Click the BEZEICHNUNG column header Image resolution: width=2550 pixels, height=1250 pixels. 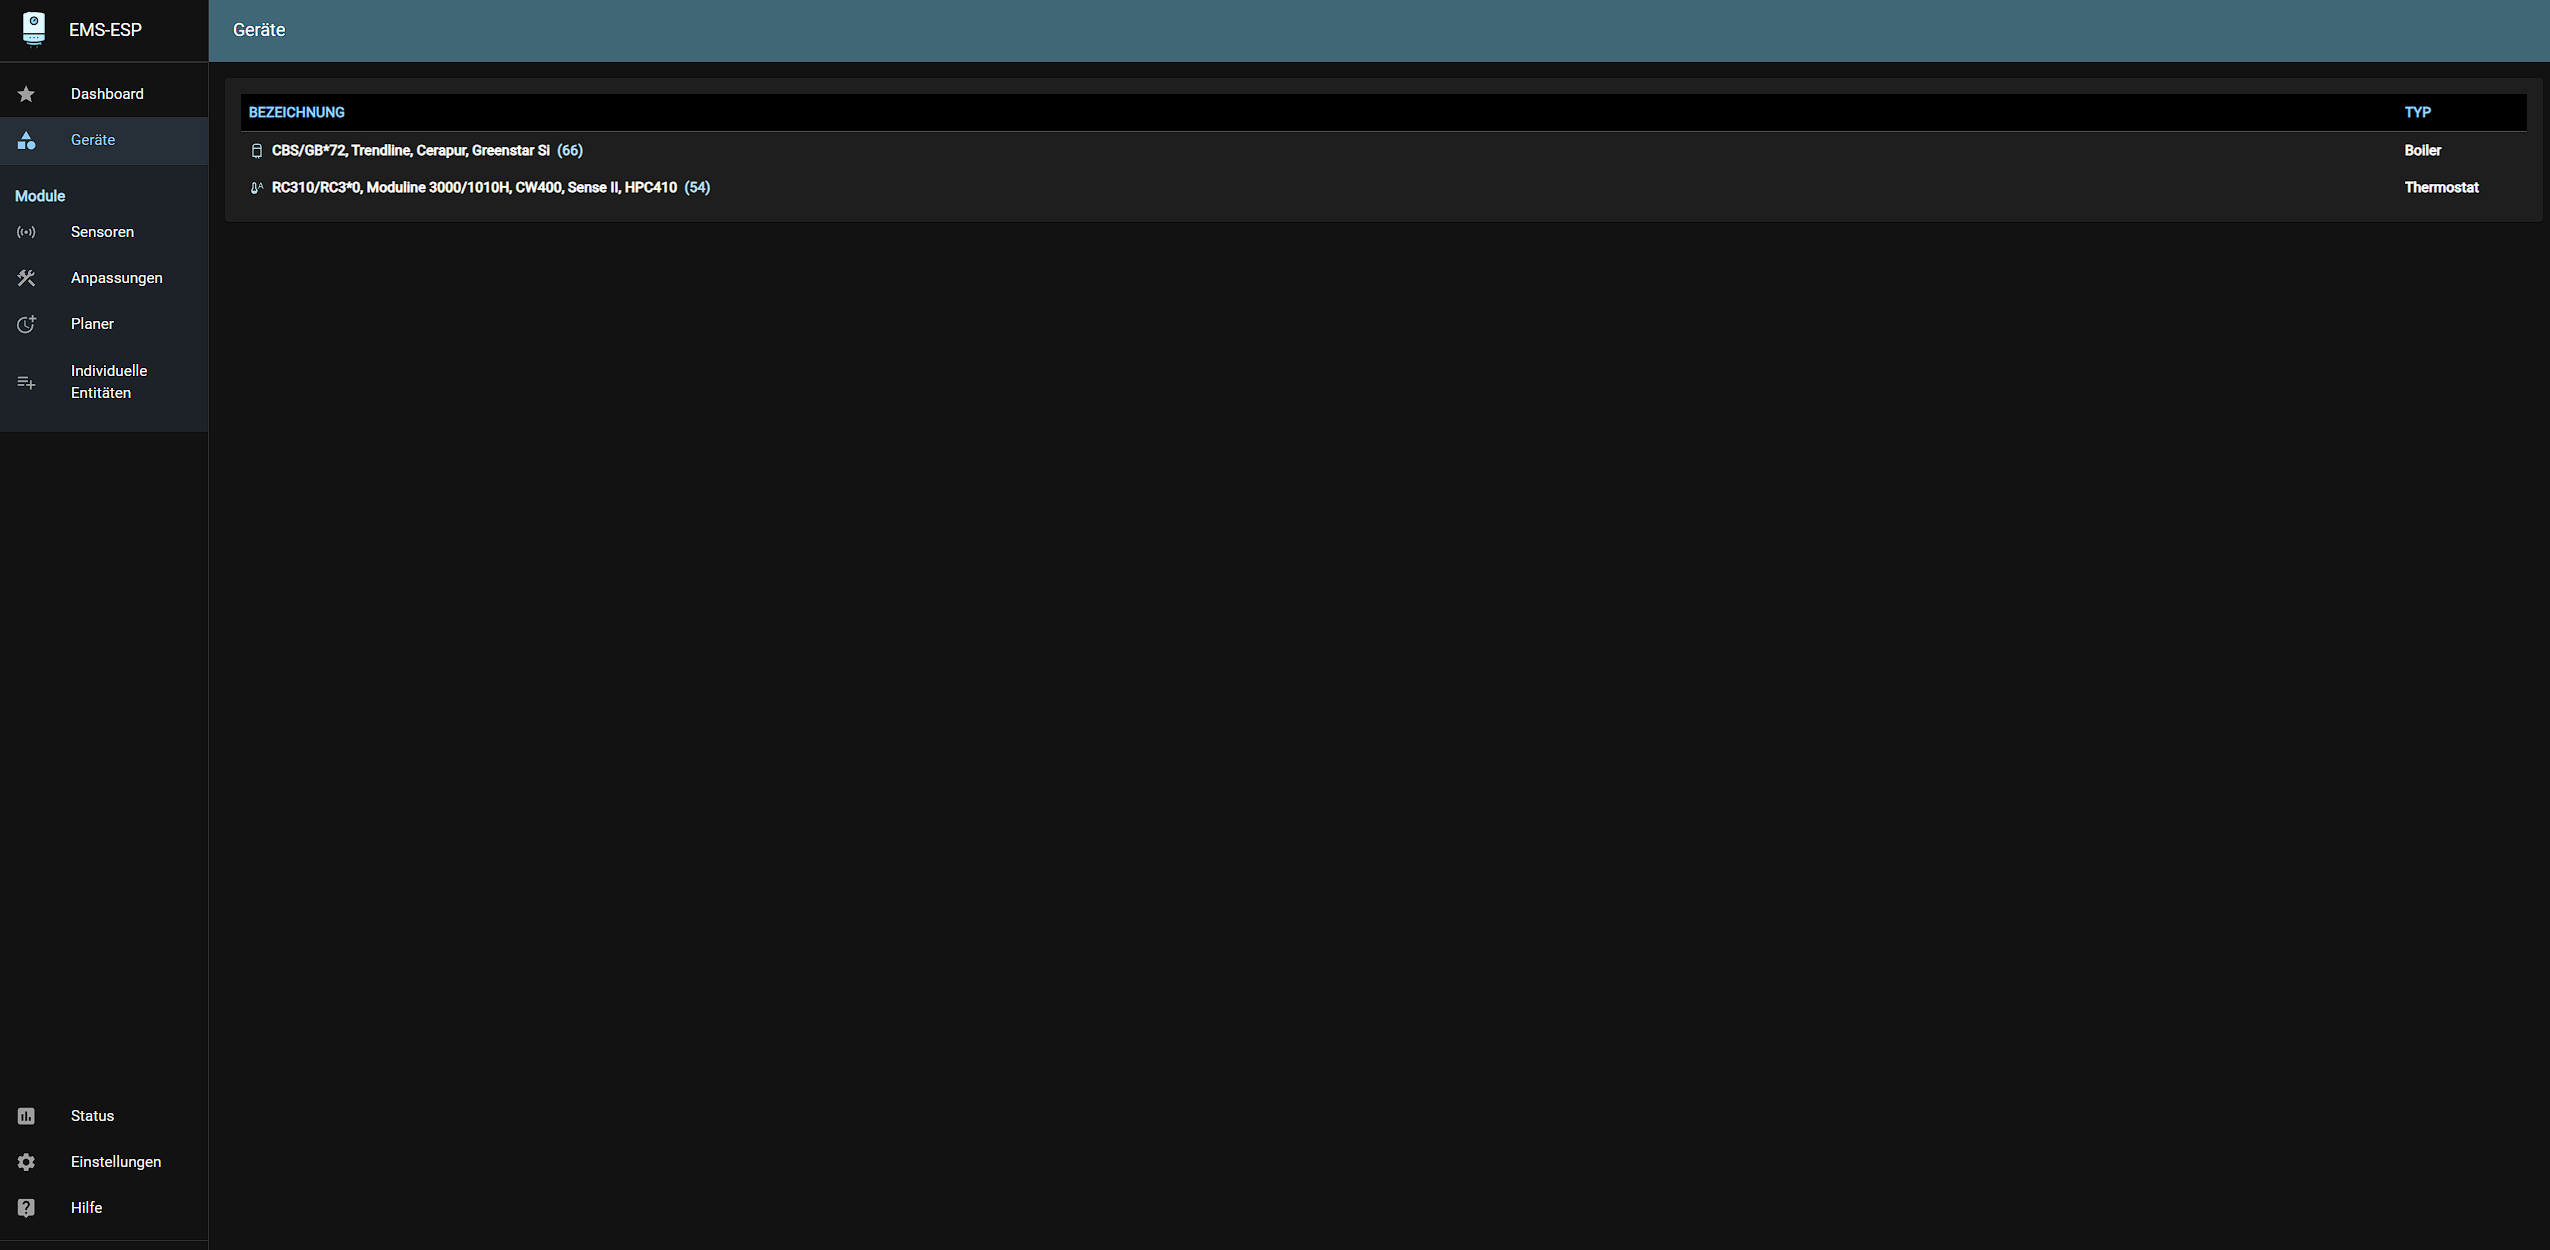pyautogui.click(x=296, y=113)
